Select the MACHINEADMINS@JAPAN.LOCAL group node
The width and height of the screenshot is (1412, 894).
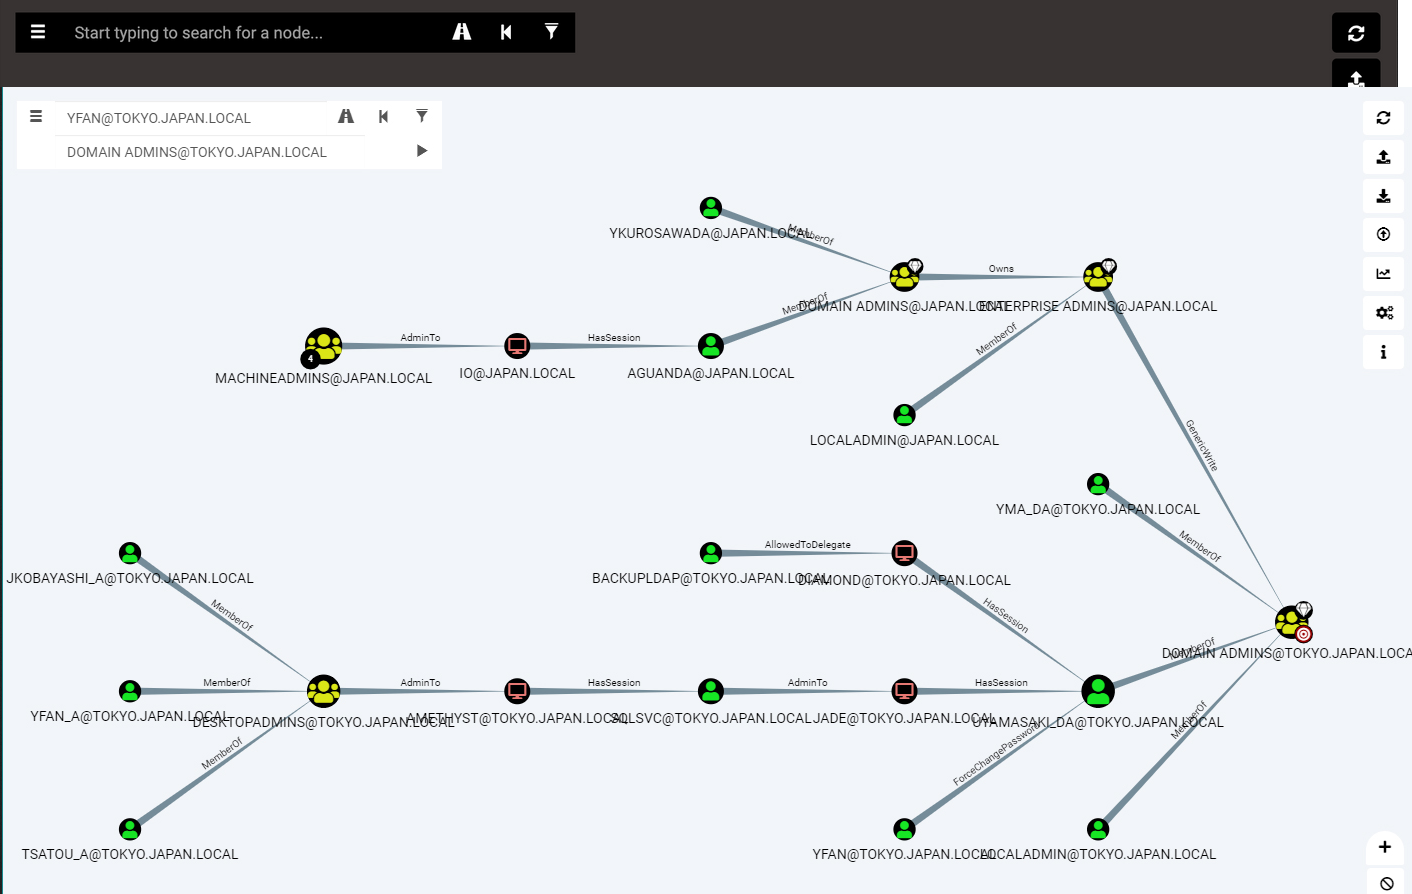tap(323, 346)
